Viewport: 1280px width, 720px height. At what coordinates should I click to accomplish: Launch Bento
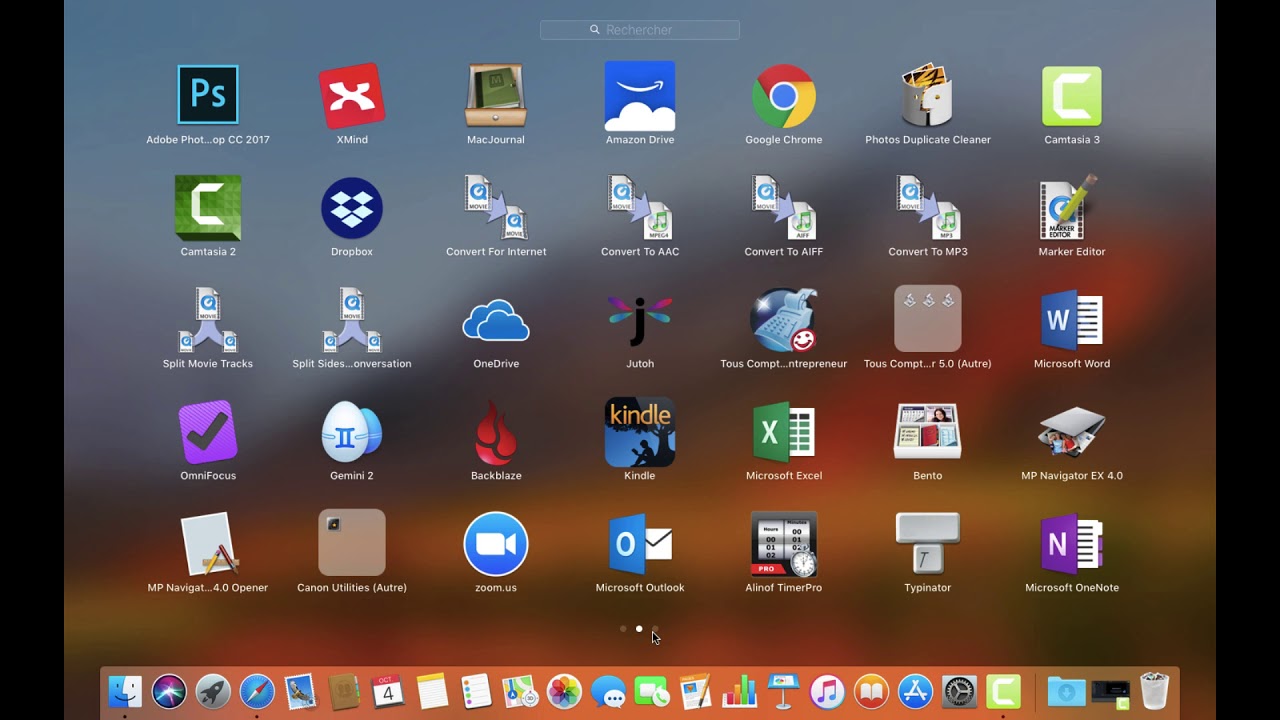pyautogui.click(x=928, y=431)
